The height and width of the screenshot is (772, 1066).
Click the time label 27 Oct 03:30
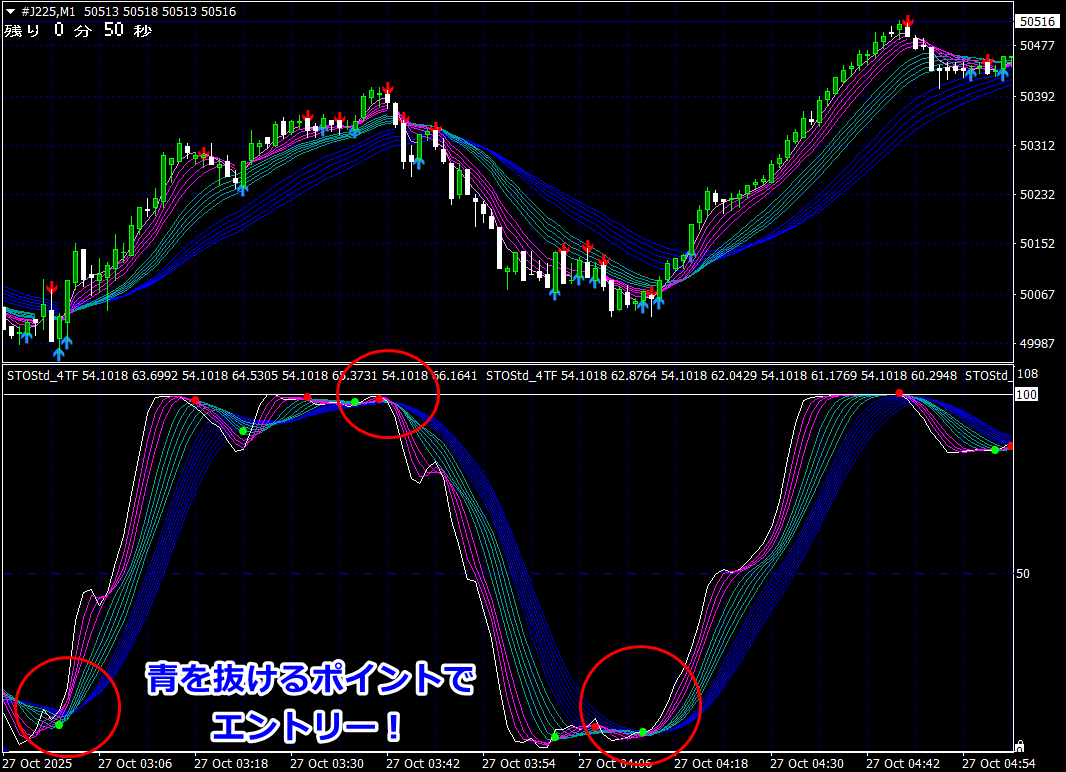tap(327, 763)
